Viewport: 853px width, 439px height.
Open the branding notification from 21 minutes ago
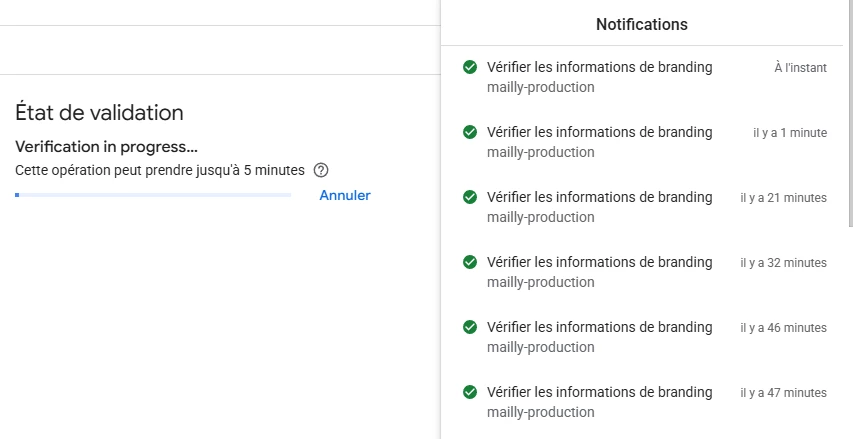pos(599,197)
